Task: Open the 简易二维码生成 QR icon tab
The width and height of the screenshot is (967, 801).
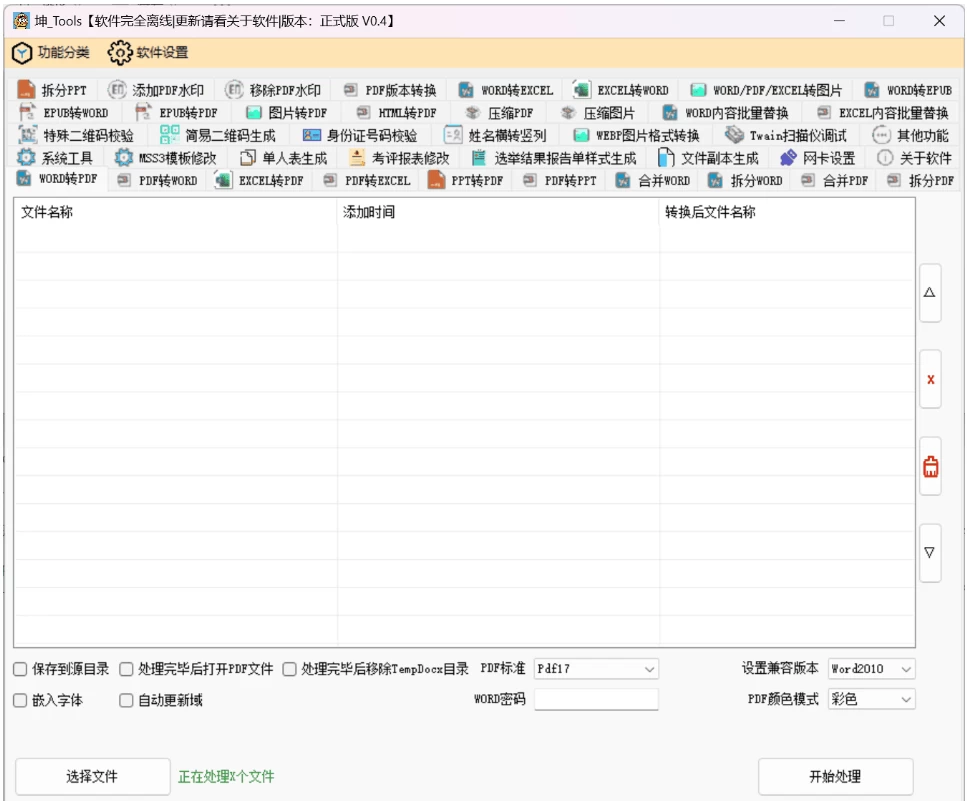Action: pos(170,135)
